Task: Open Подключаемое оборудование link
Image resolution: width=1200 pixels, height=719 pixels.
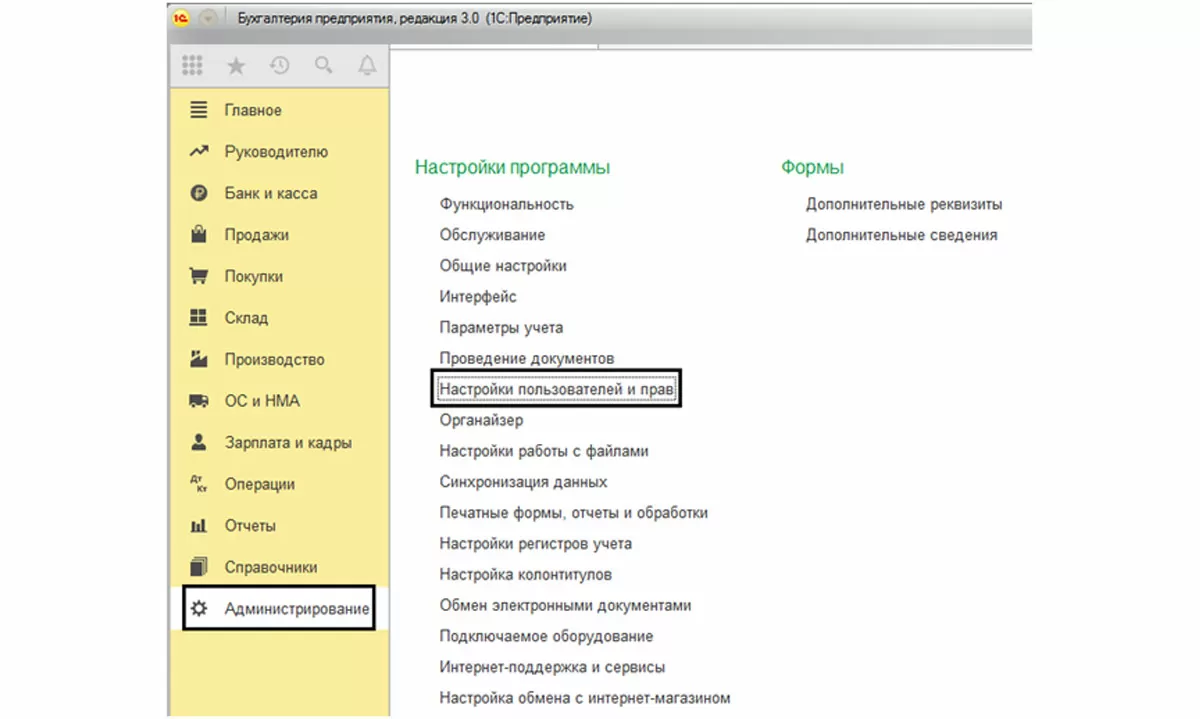Action: 546,636
